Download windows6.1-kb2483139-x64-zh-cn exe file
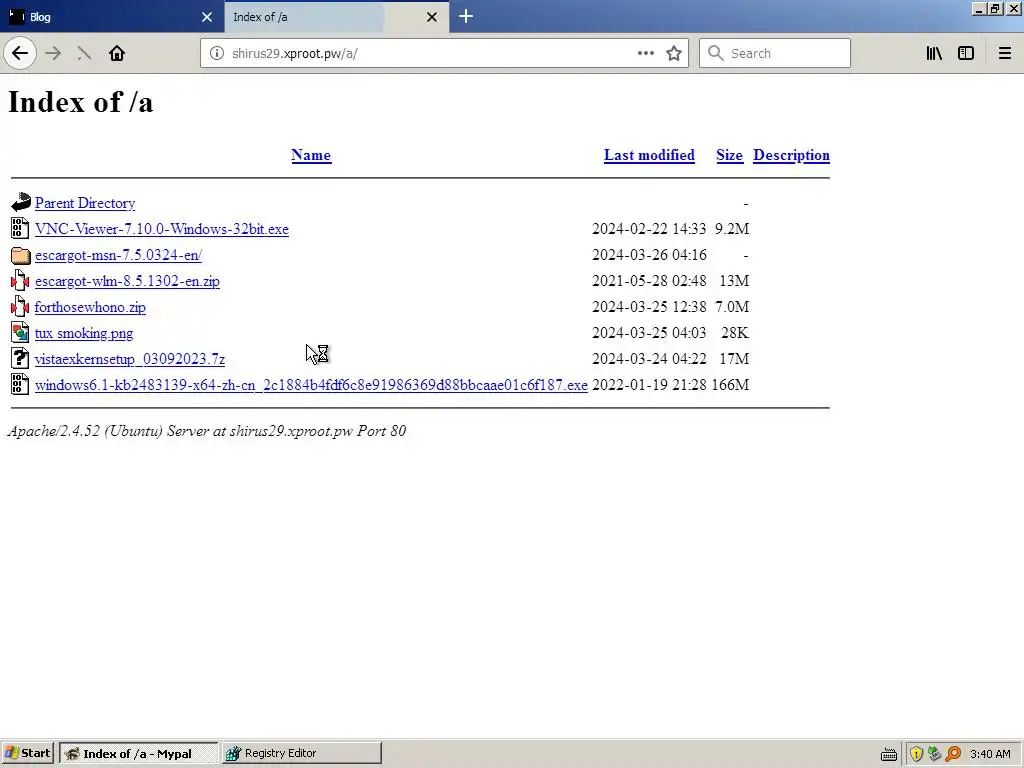 pyautogui.click(x=312, y=385)
